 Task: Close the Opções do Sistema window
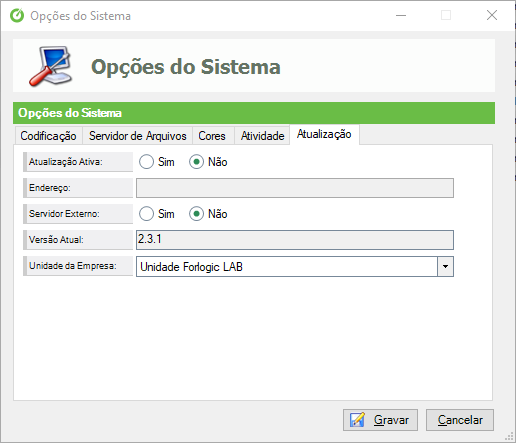[492, 15]
